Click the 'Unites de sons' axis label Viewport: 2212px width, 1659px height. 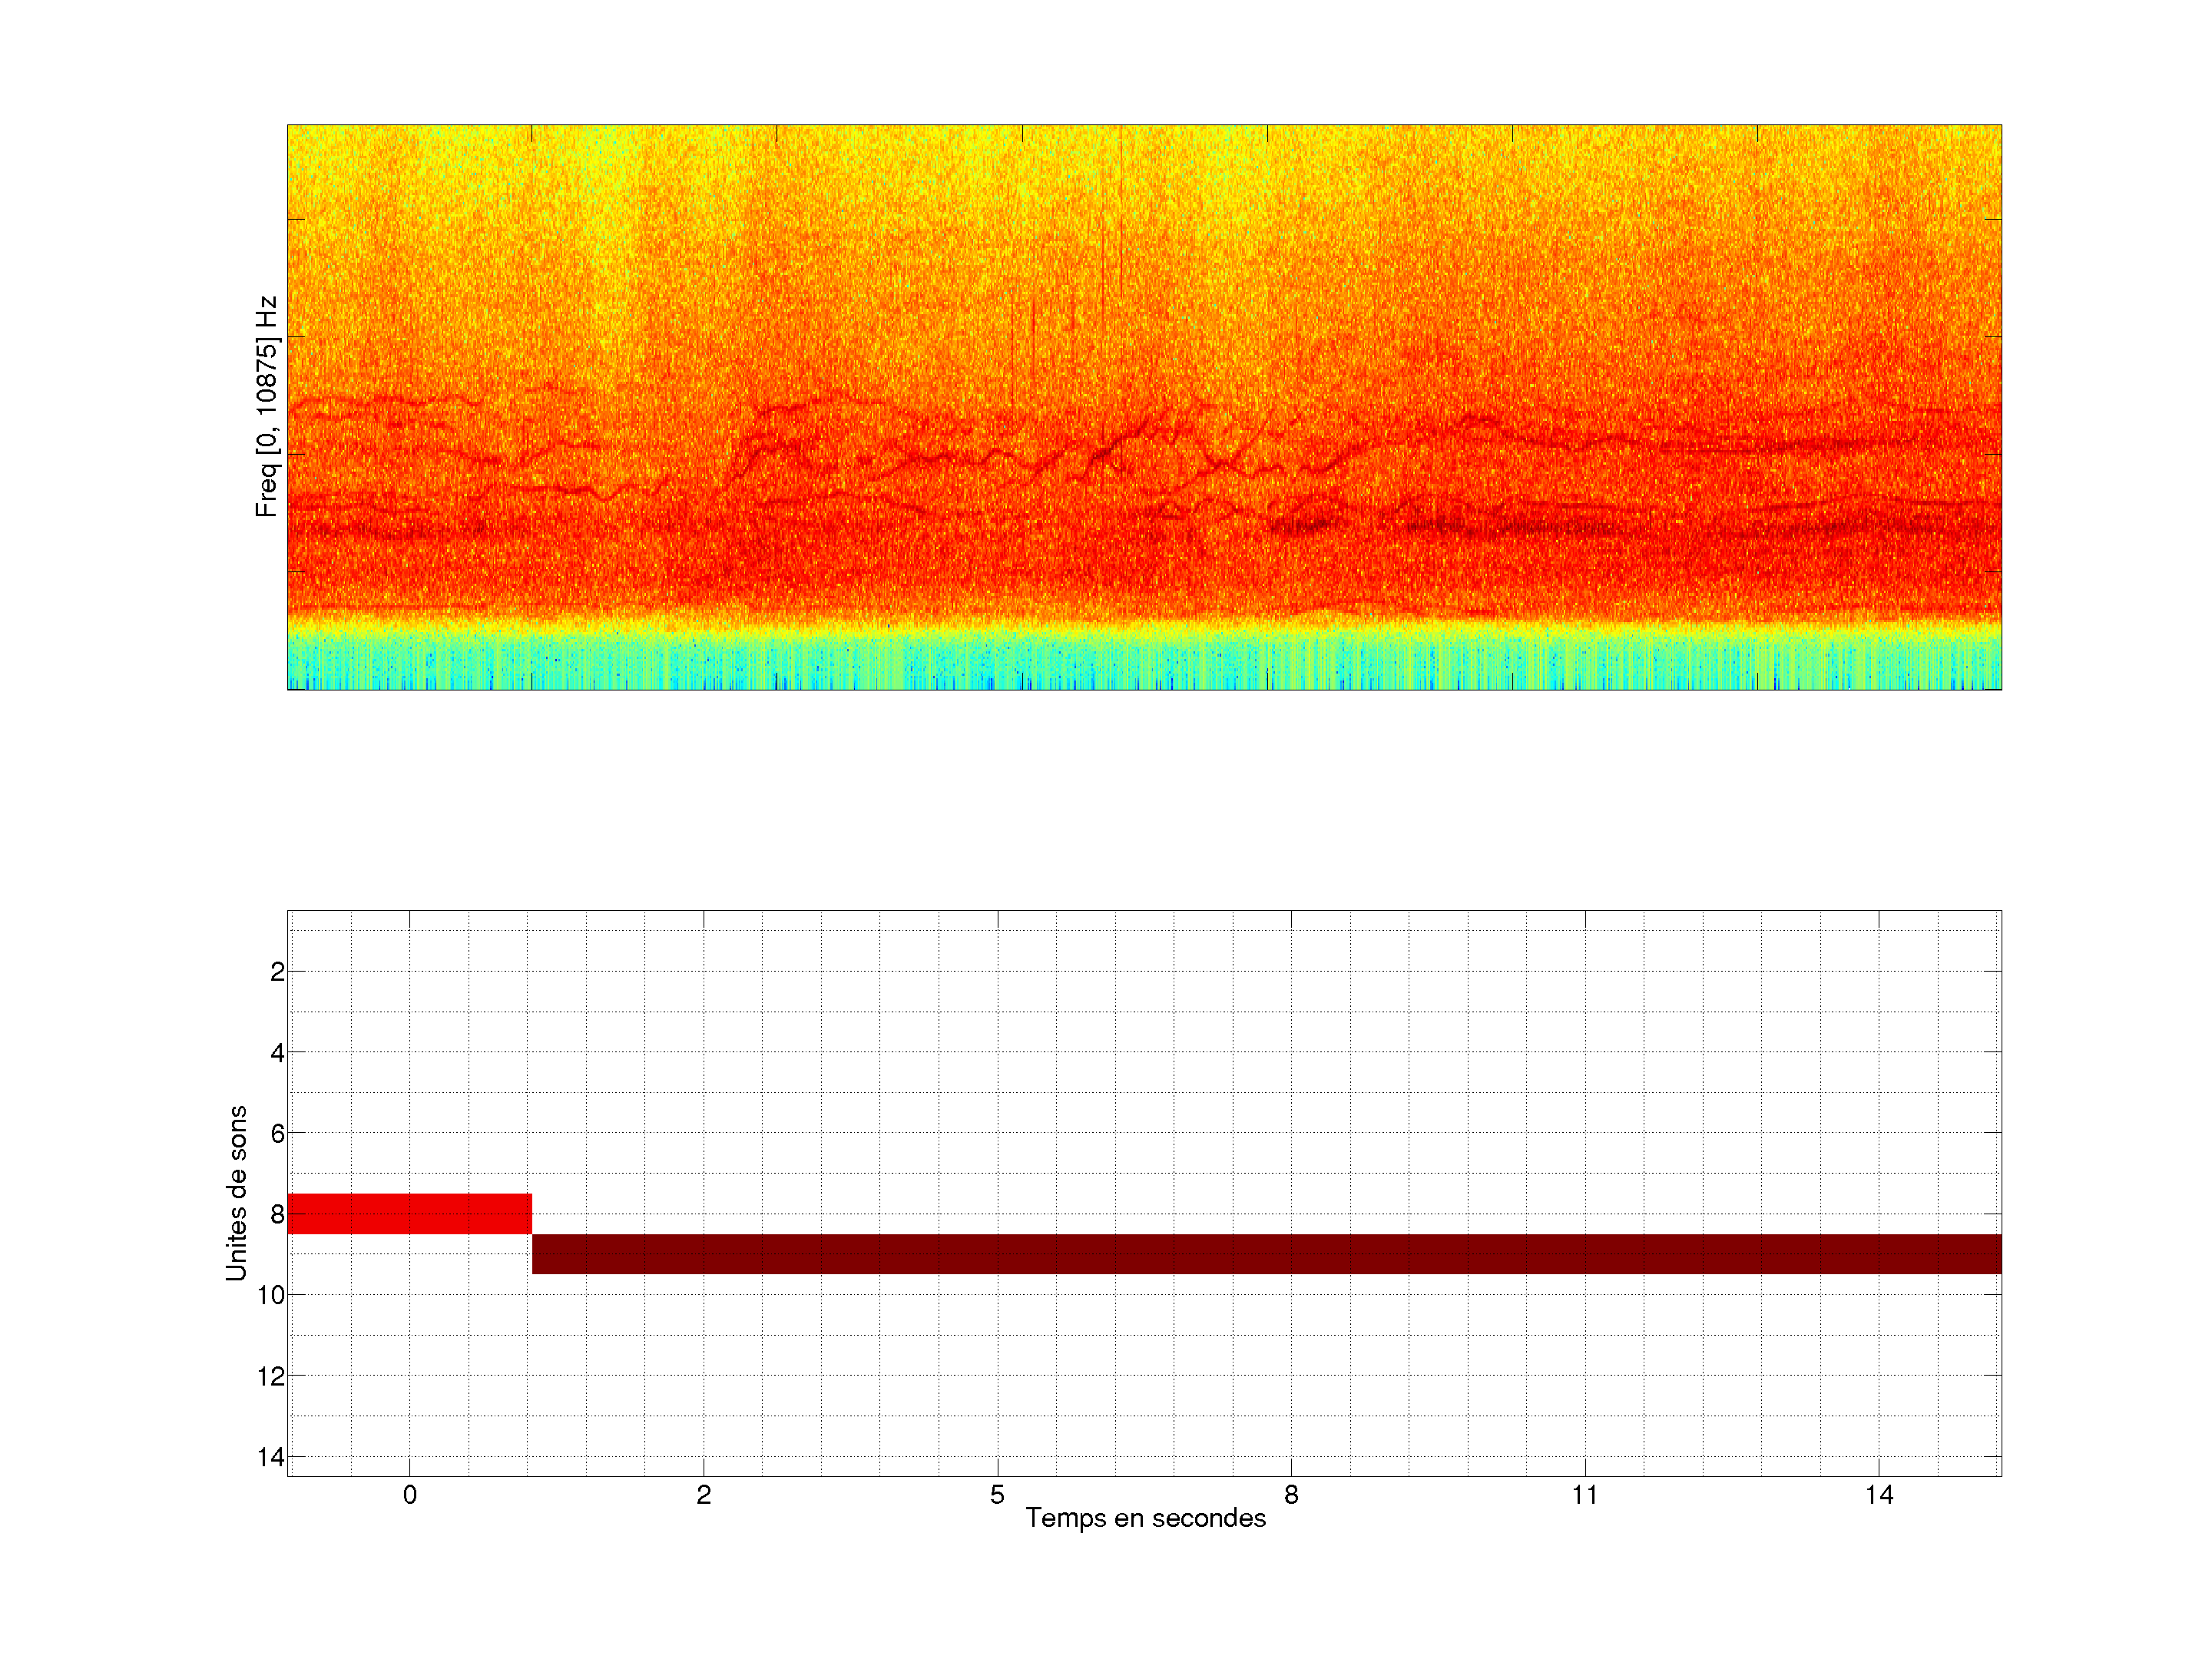click(x=236, y=1193)
